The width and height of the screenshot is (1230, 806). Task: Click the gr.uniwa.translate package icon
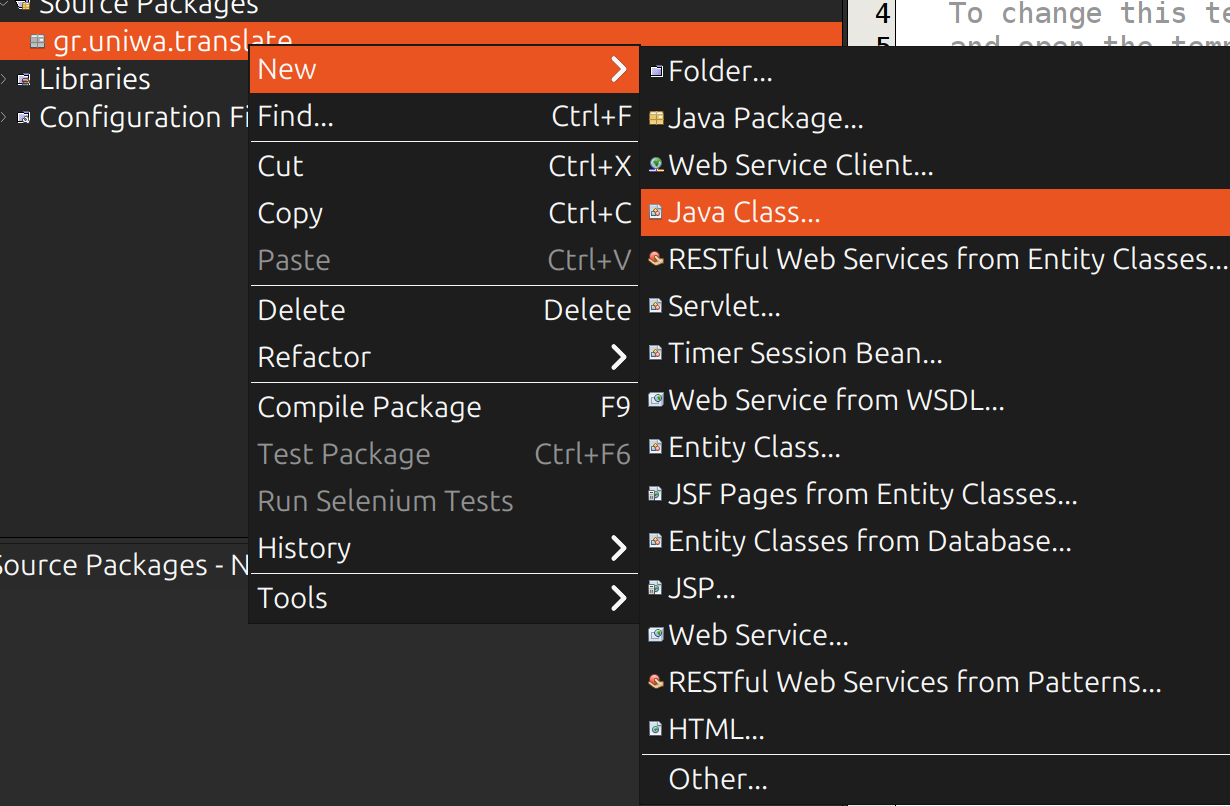[38, 42]
